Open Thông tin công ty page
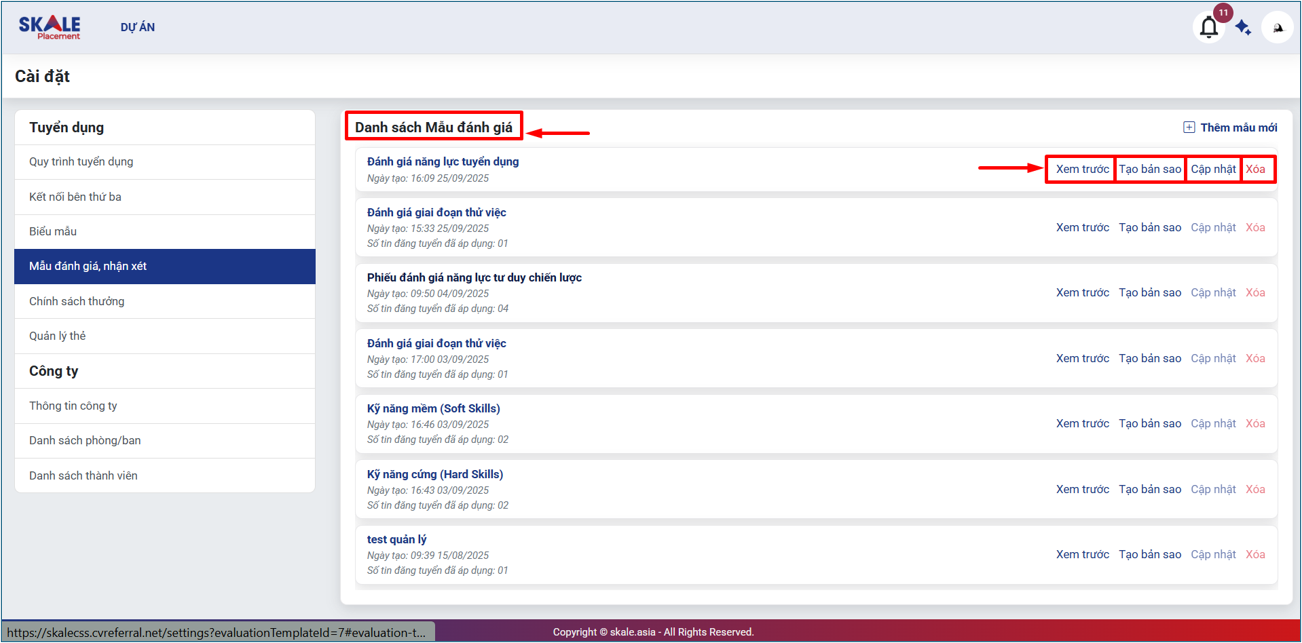Screen dimensions: 1302x643 click(x=73, y=406)
